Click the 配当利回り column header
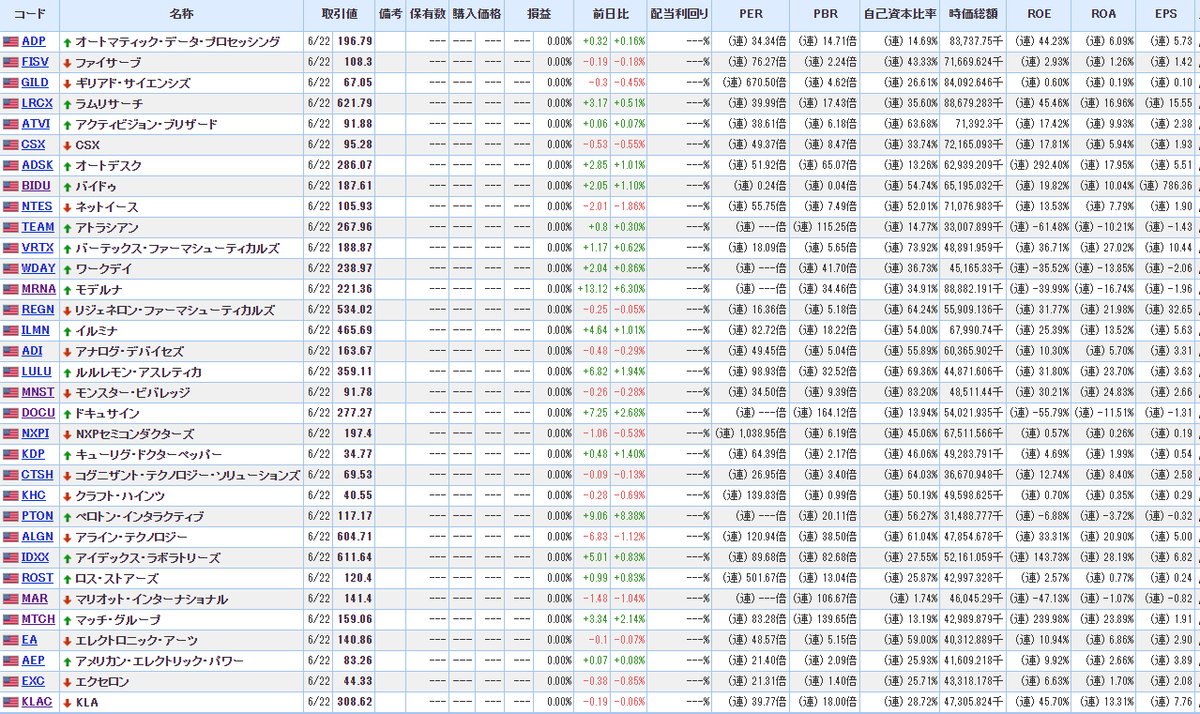Viewport: 1200px width, 714px height. (679, 15)
